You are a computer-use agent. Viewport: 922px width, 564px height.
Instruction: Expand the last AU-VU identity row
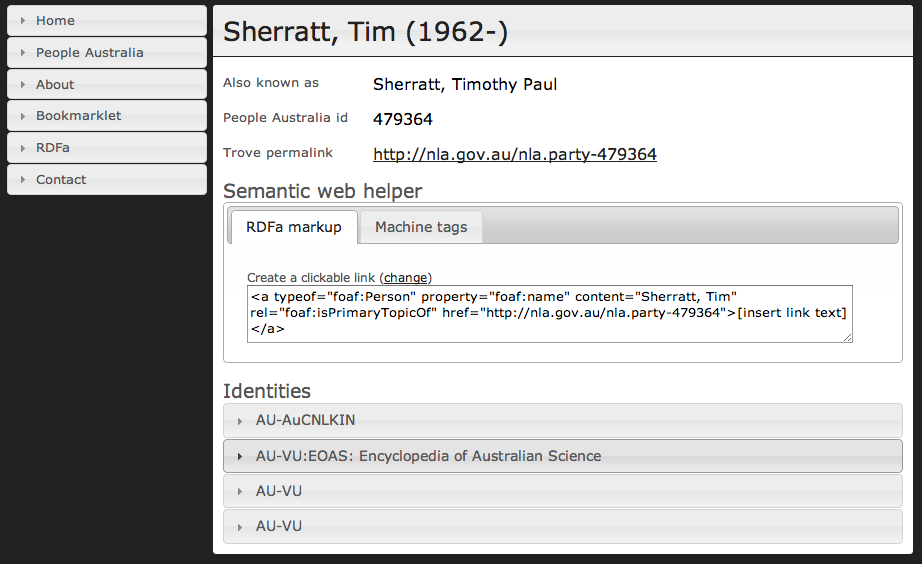click(563, 526)
